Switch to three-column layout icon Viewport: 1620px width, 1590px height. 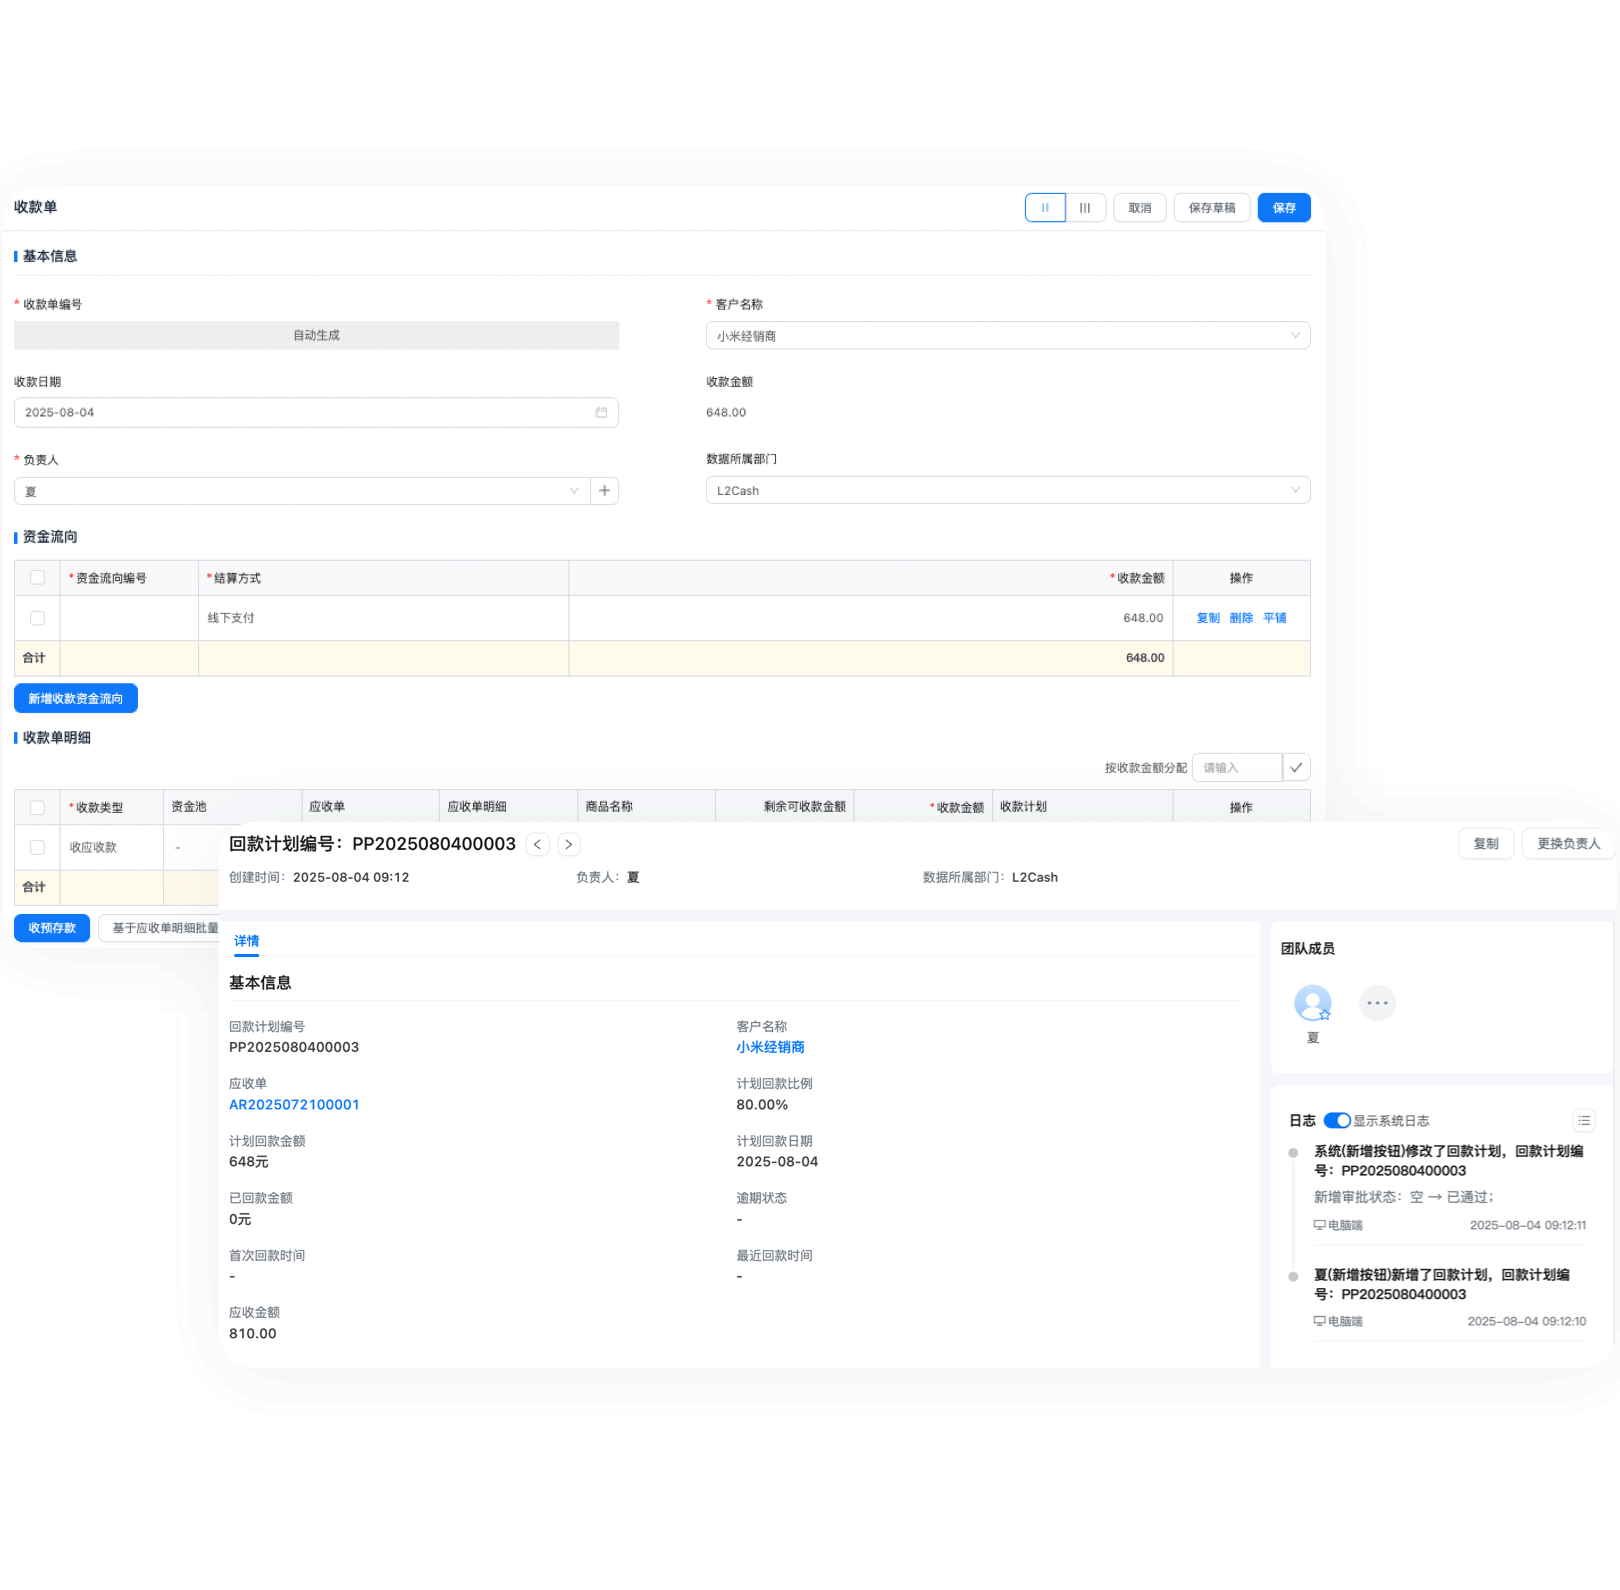1085,208
